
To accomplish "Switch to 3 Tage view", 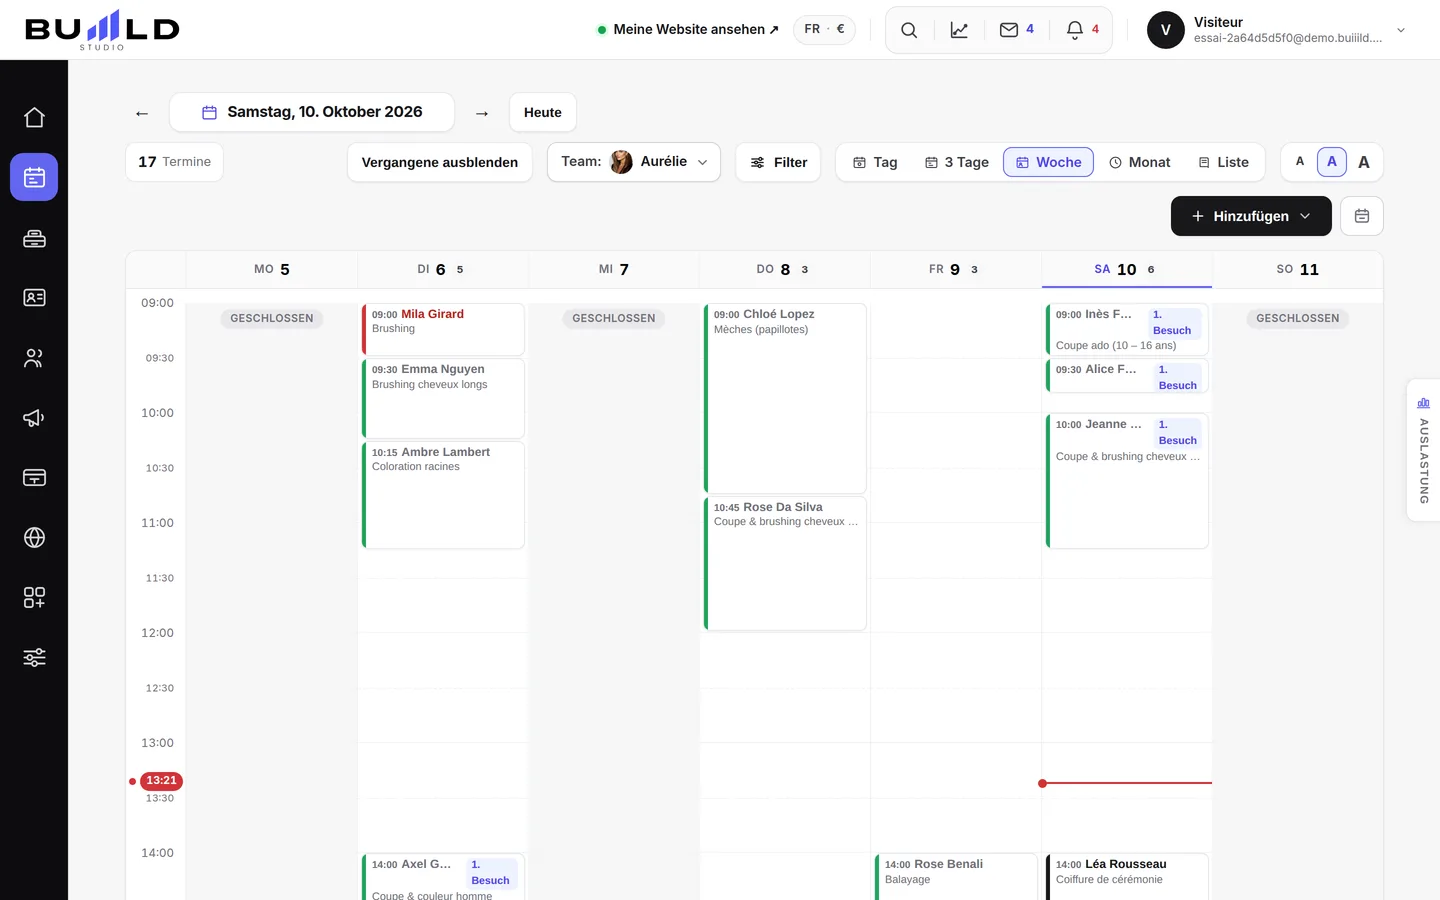I will pyautogui.click(x=957, y=162).
